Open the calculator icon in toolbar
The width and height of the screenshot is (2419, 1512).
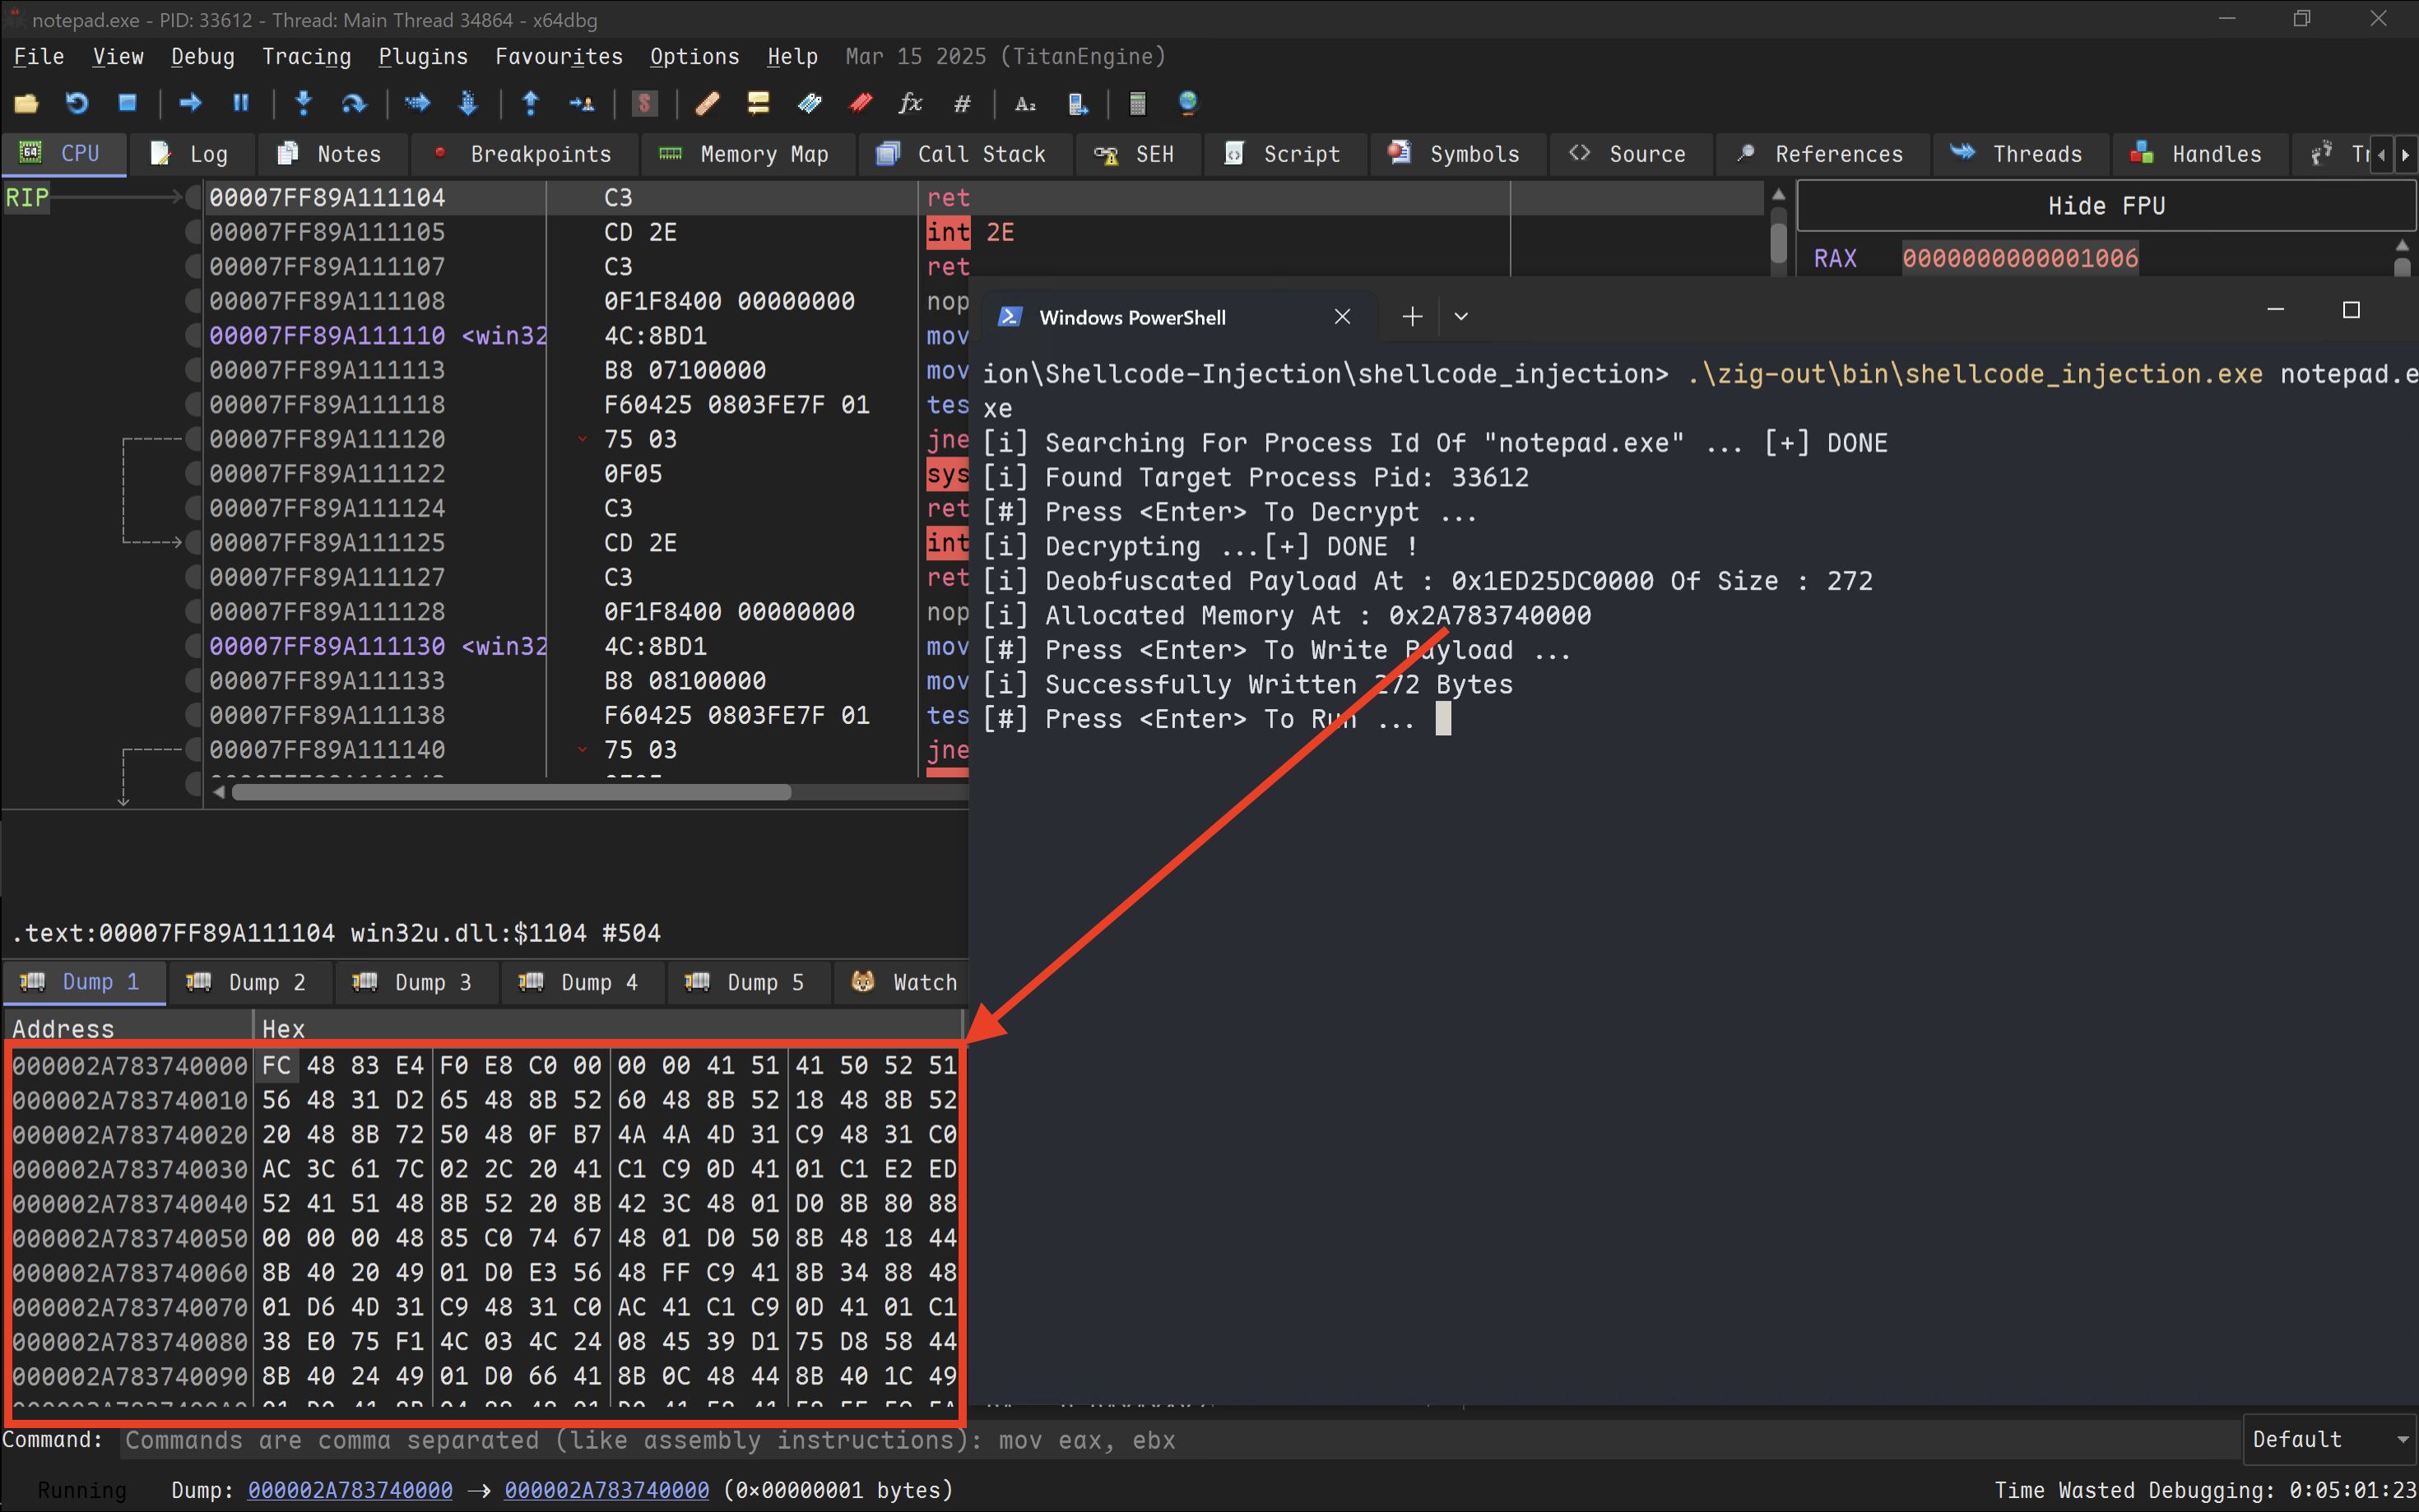[1137, 103]
